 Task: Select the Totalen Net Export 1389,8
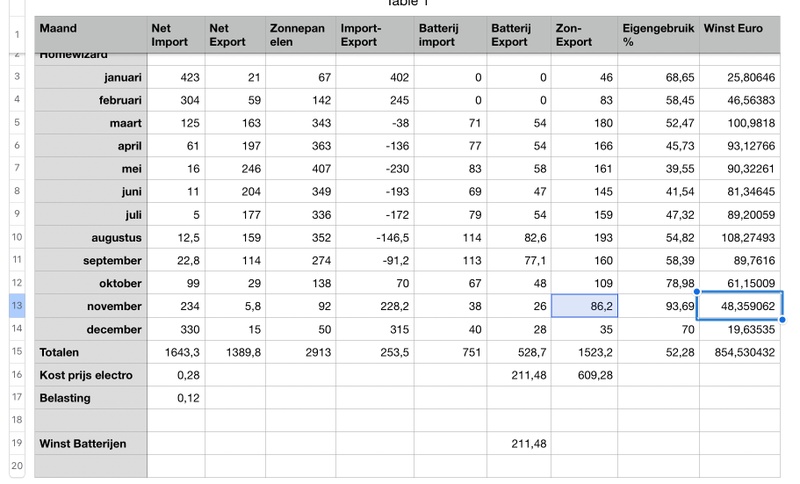pos(235,352)
